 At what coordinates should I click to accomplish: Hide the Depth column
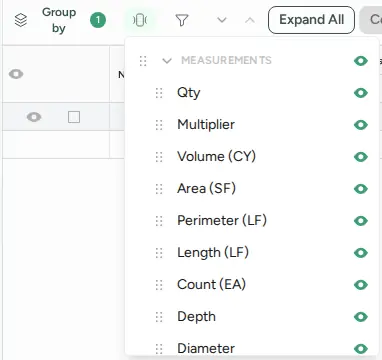click(361, 317)
